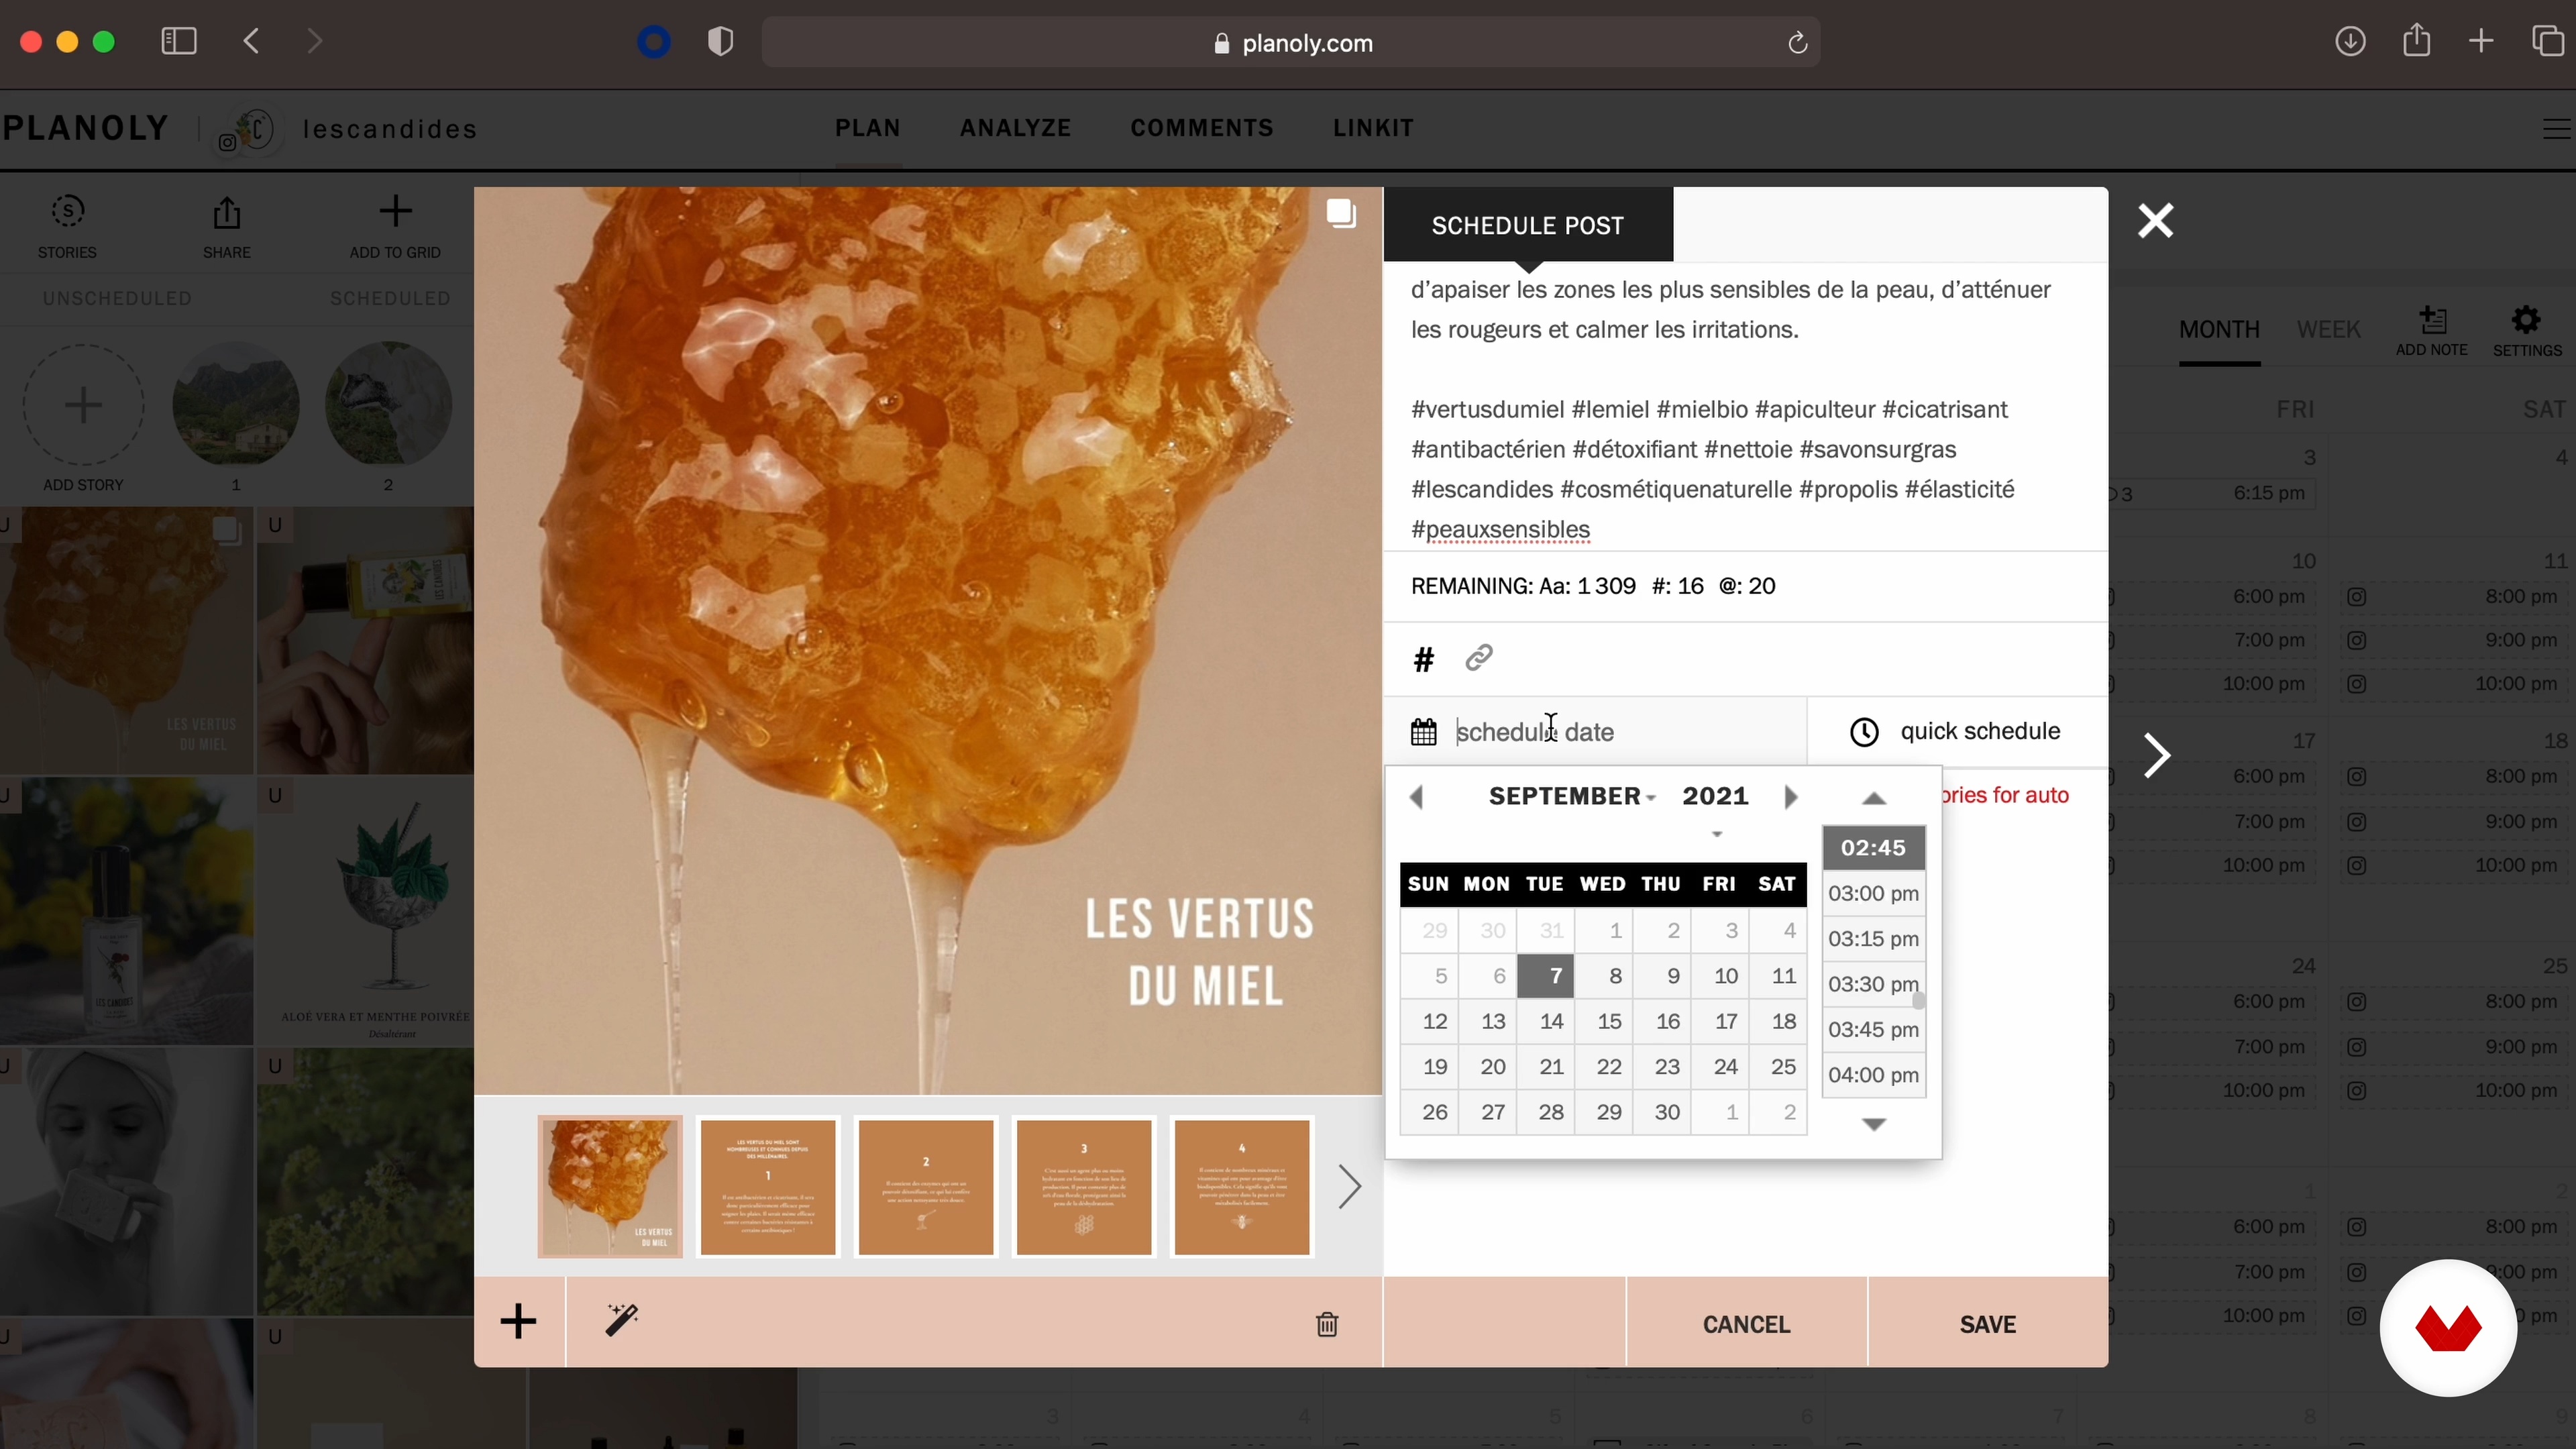
Task: Open a new Safari tab
Action: 2481,41
